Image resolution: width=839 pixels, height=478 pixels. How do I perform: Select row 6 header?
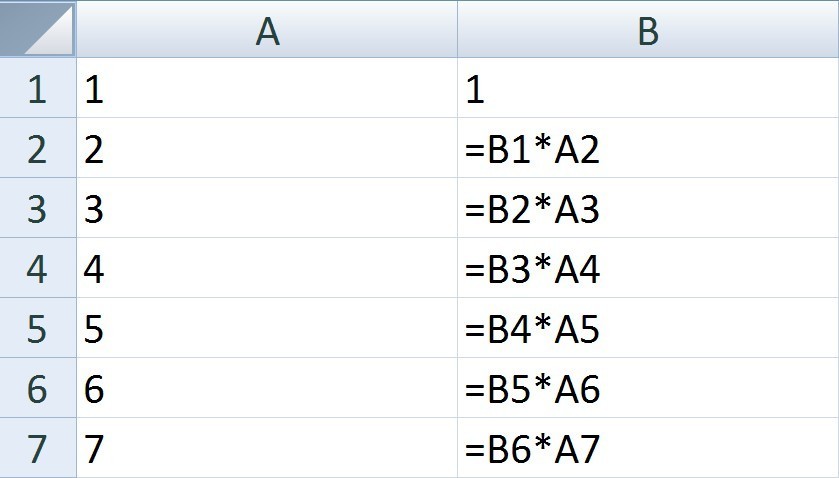click(38, 388)
